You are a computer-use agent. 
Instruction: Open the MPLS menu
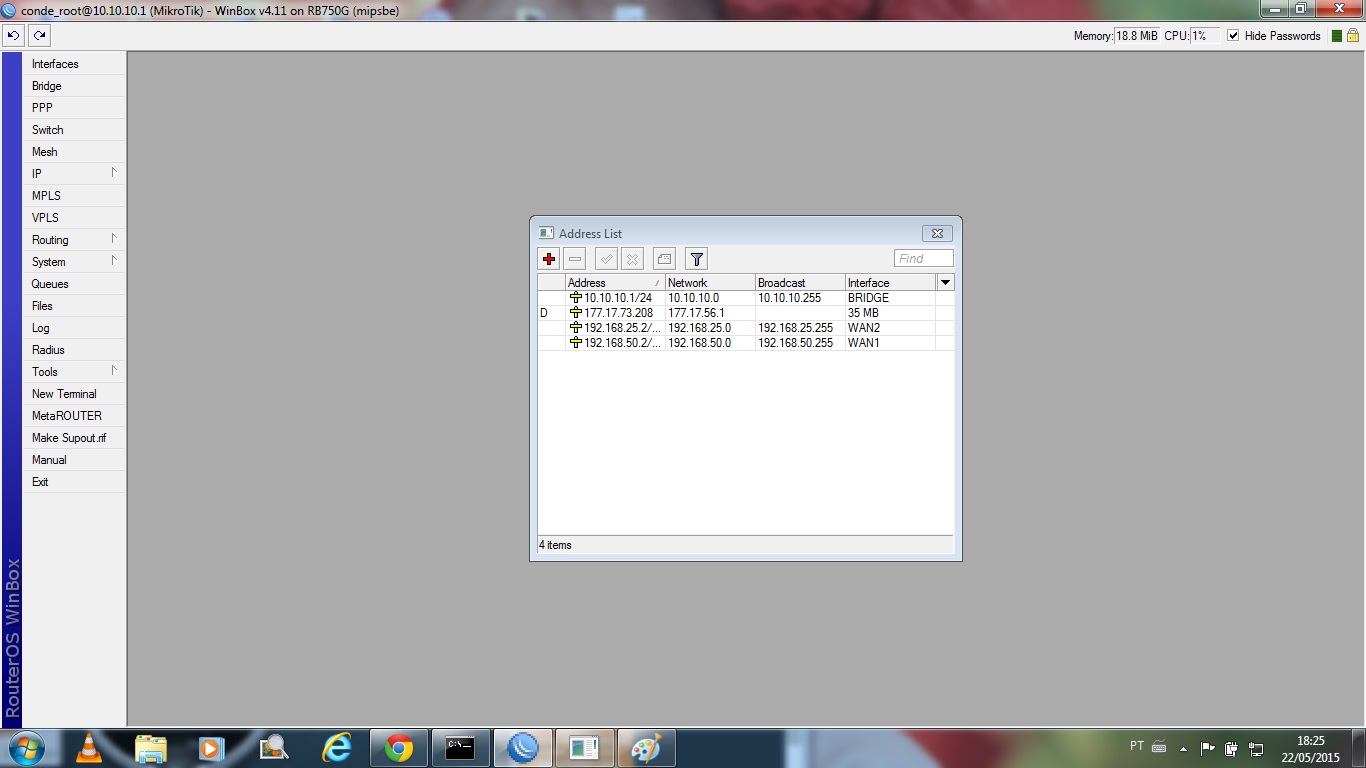[x=74, y=196]
